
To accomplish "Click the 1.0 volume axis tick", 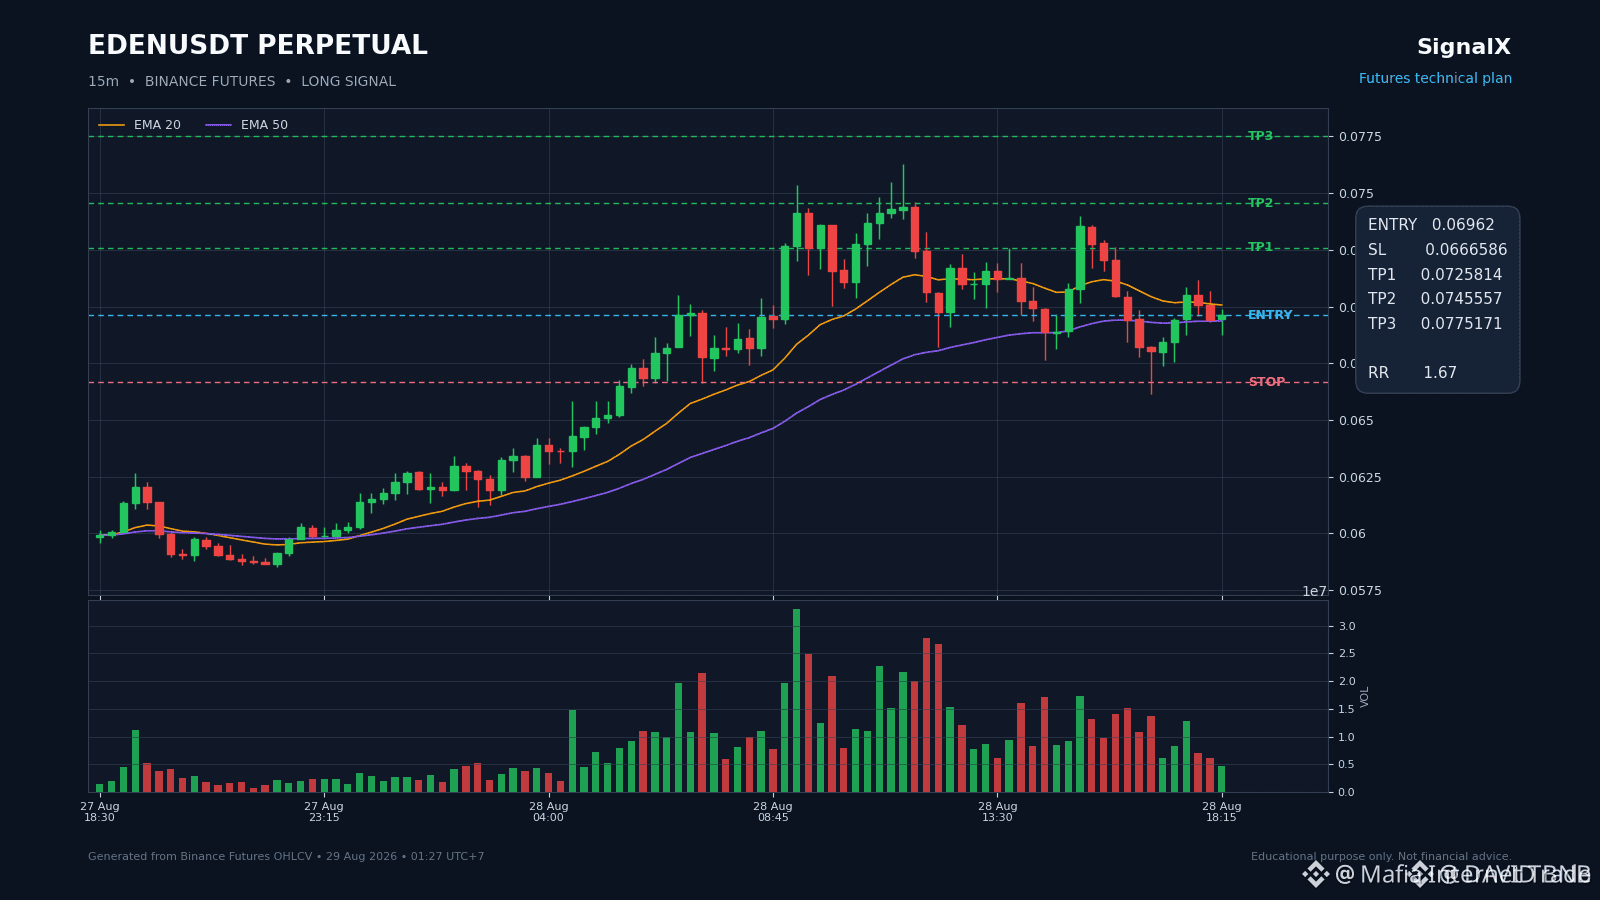I will [1347, 738].
